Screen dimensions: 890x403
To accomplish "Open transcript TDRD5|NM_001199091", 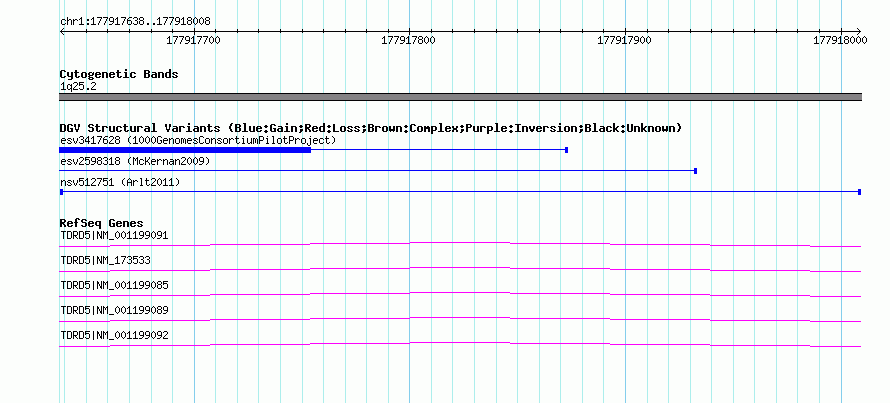I will (114, 235).
